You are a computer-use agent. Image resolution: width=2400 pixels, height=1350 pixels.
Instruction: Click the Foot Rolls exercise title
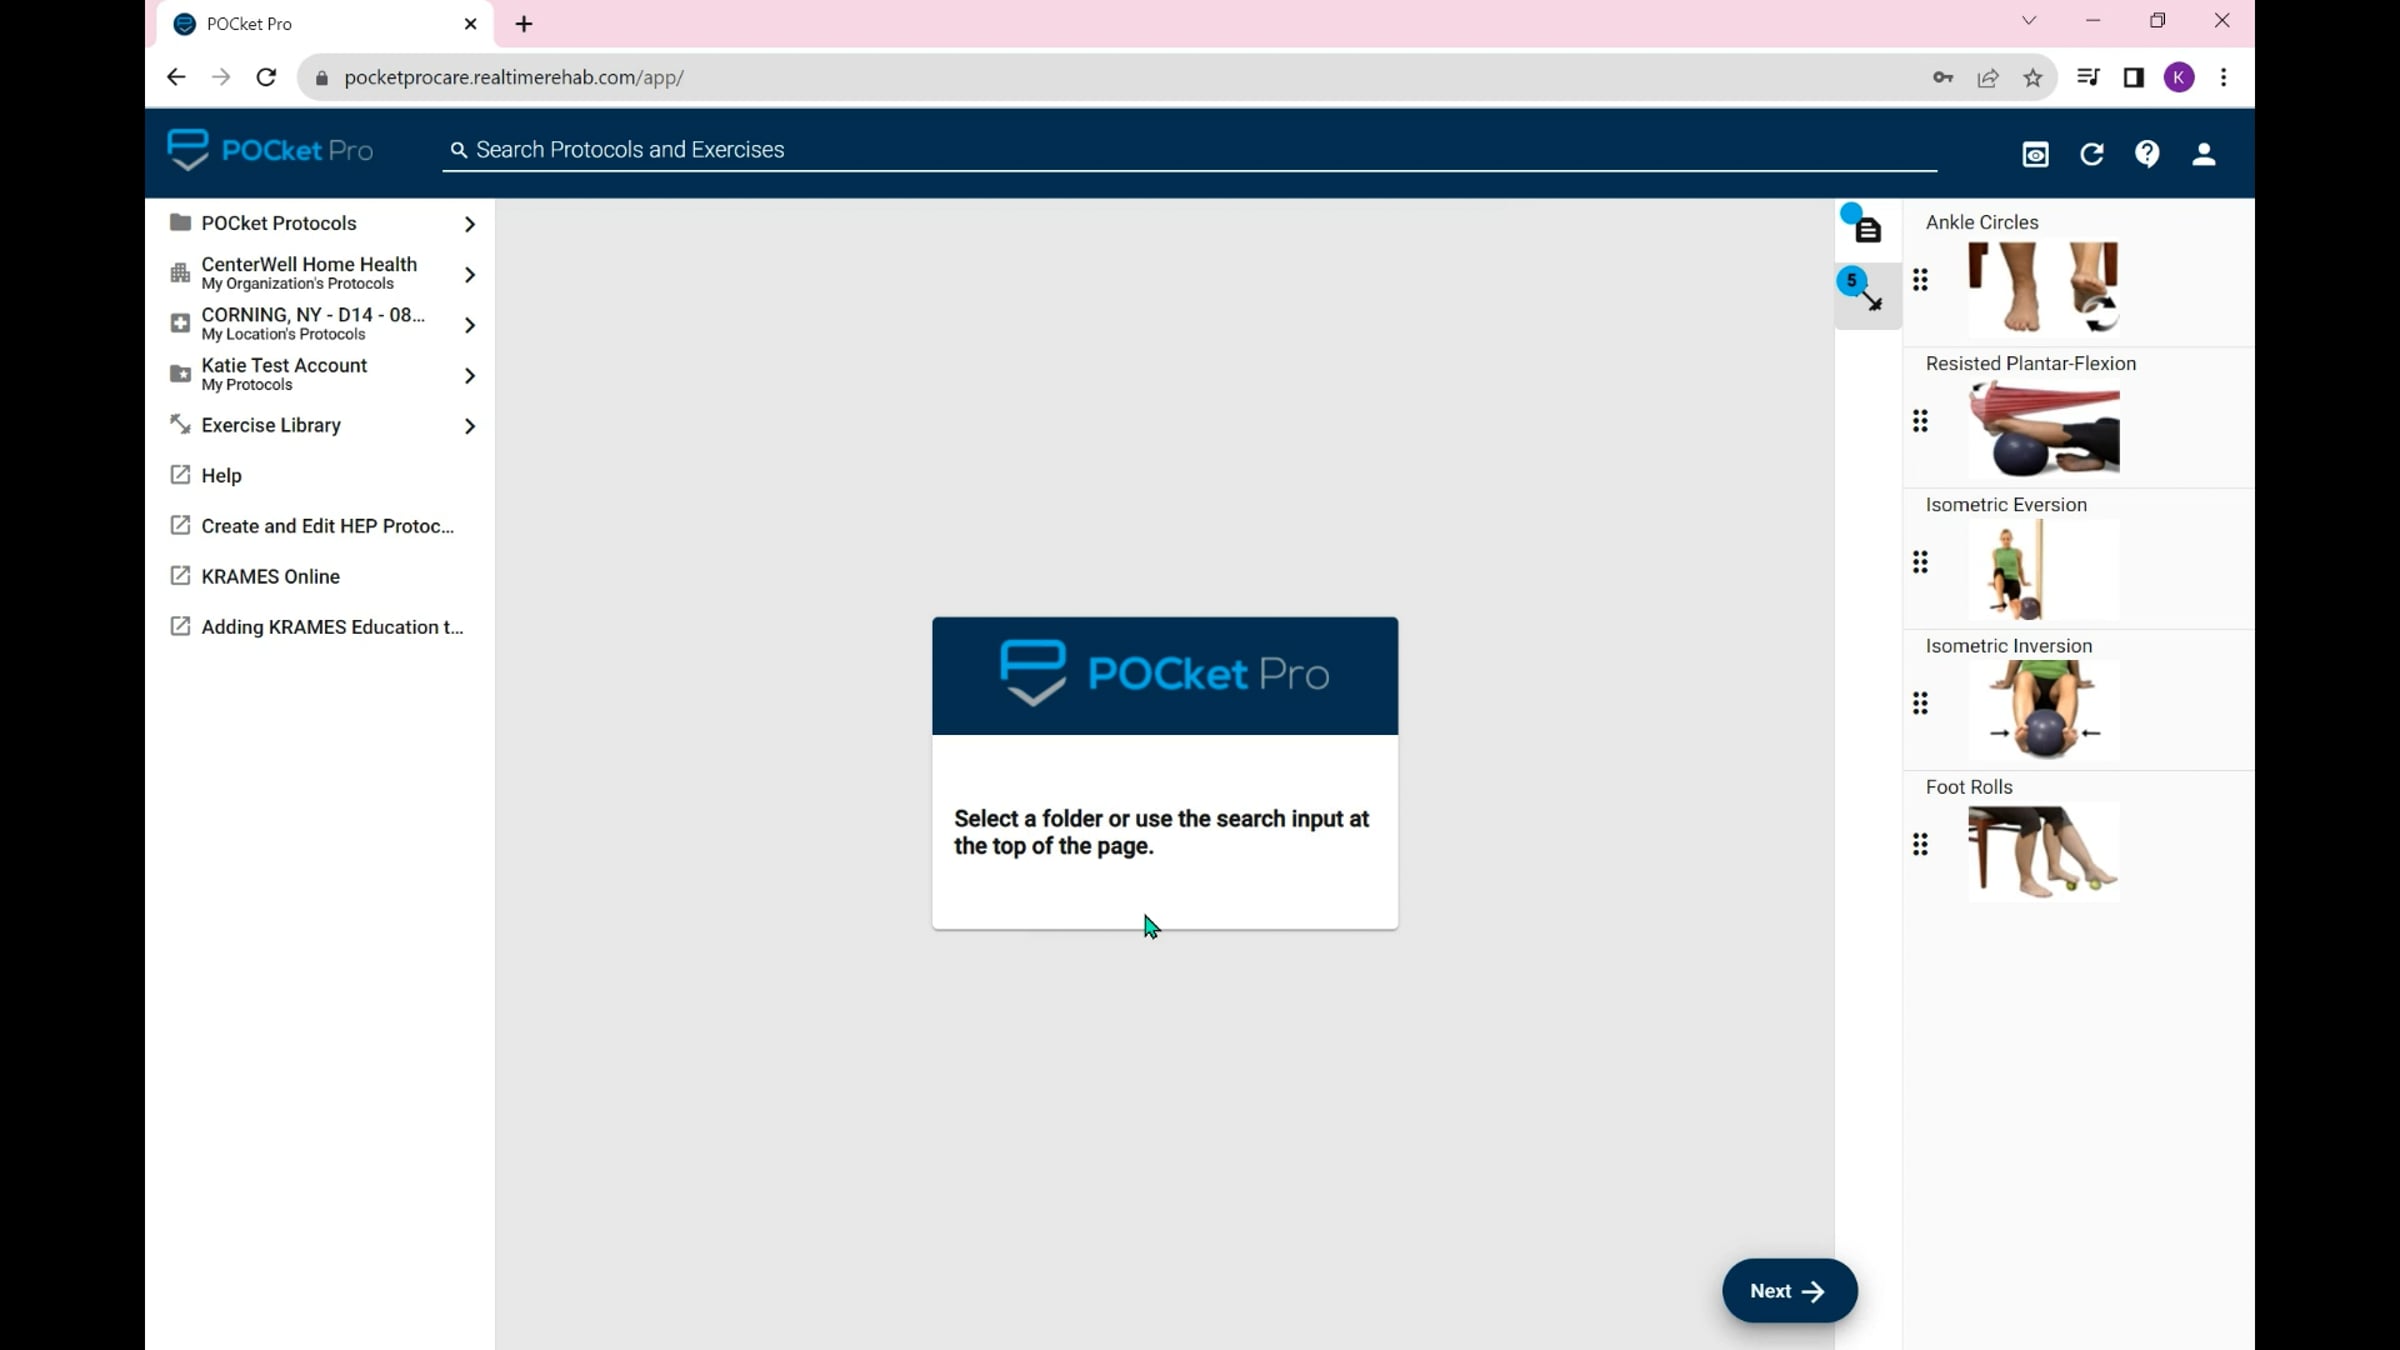click(x=1969, y=786)
